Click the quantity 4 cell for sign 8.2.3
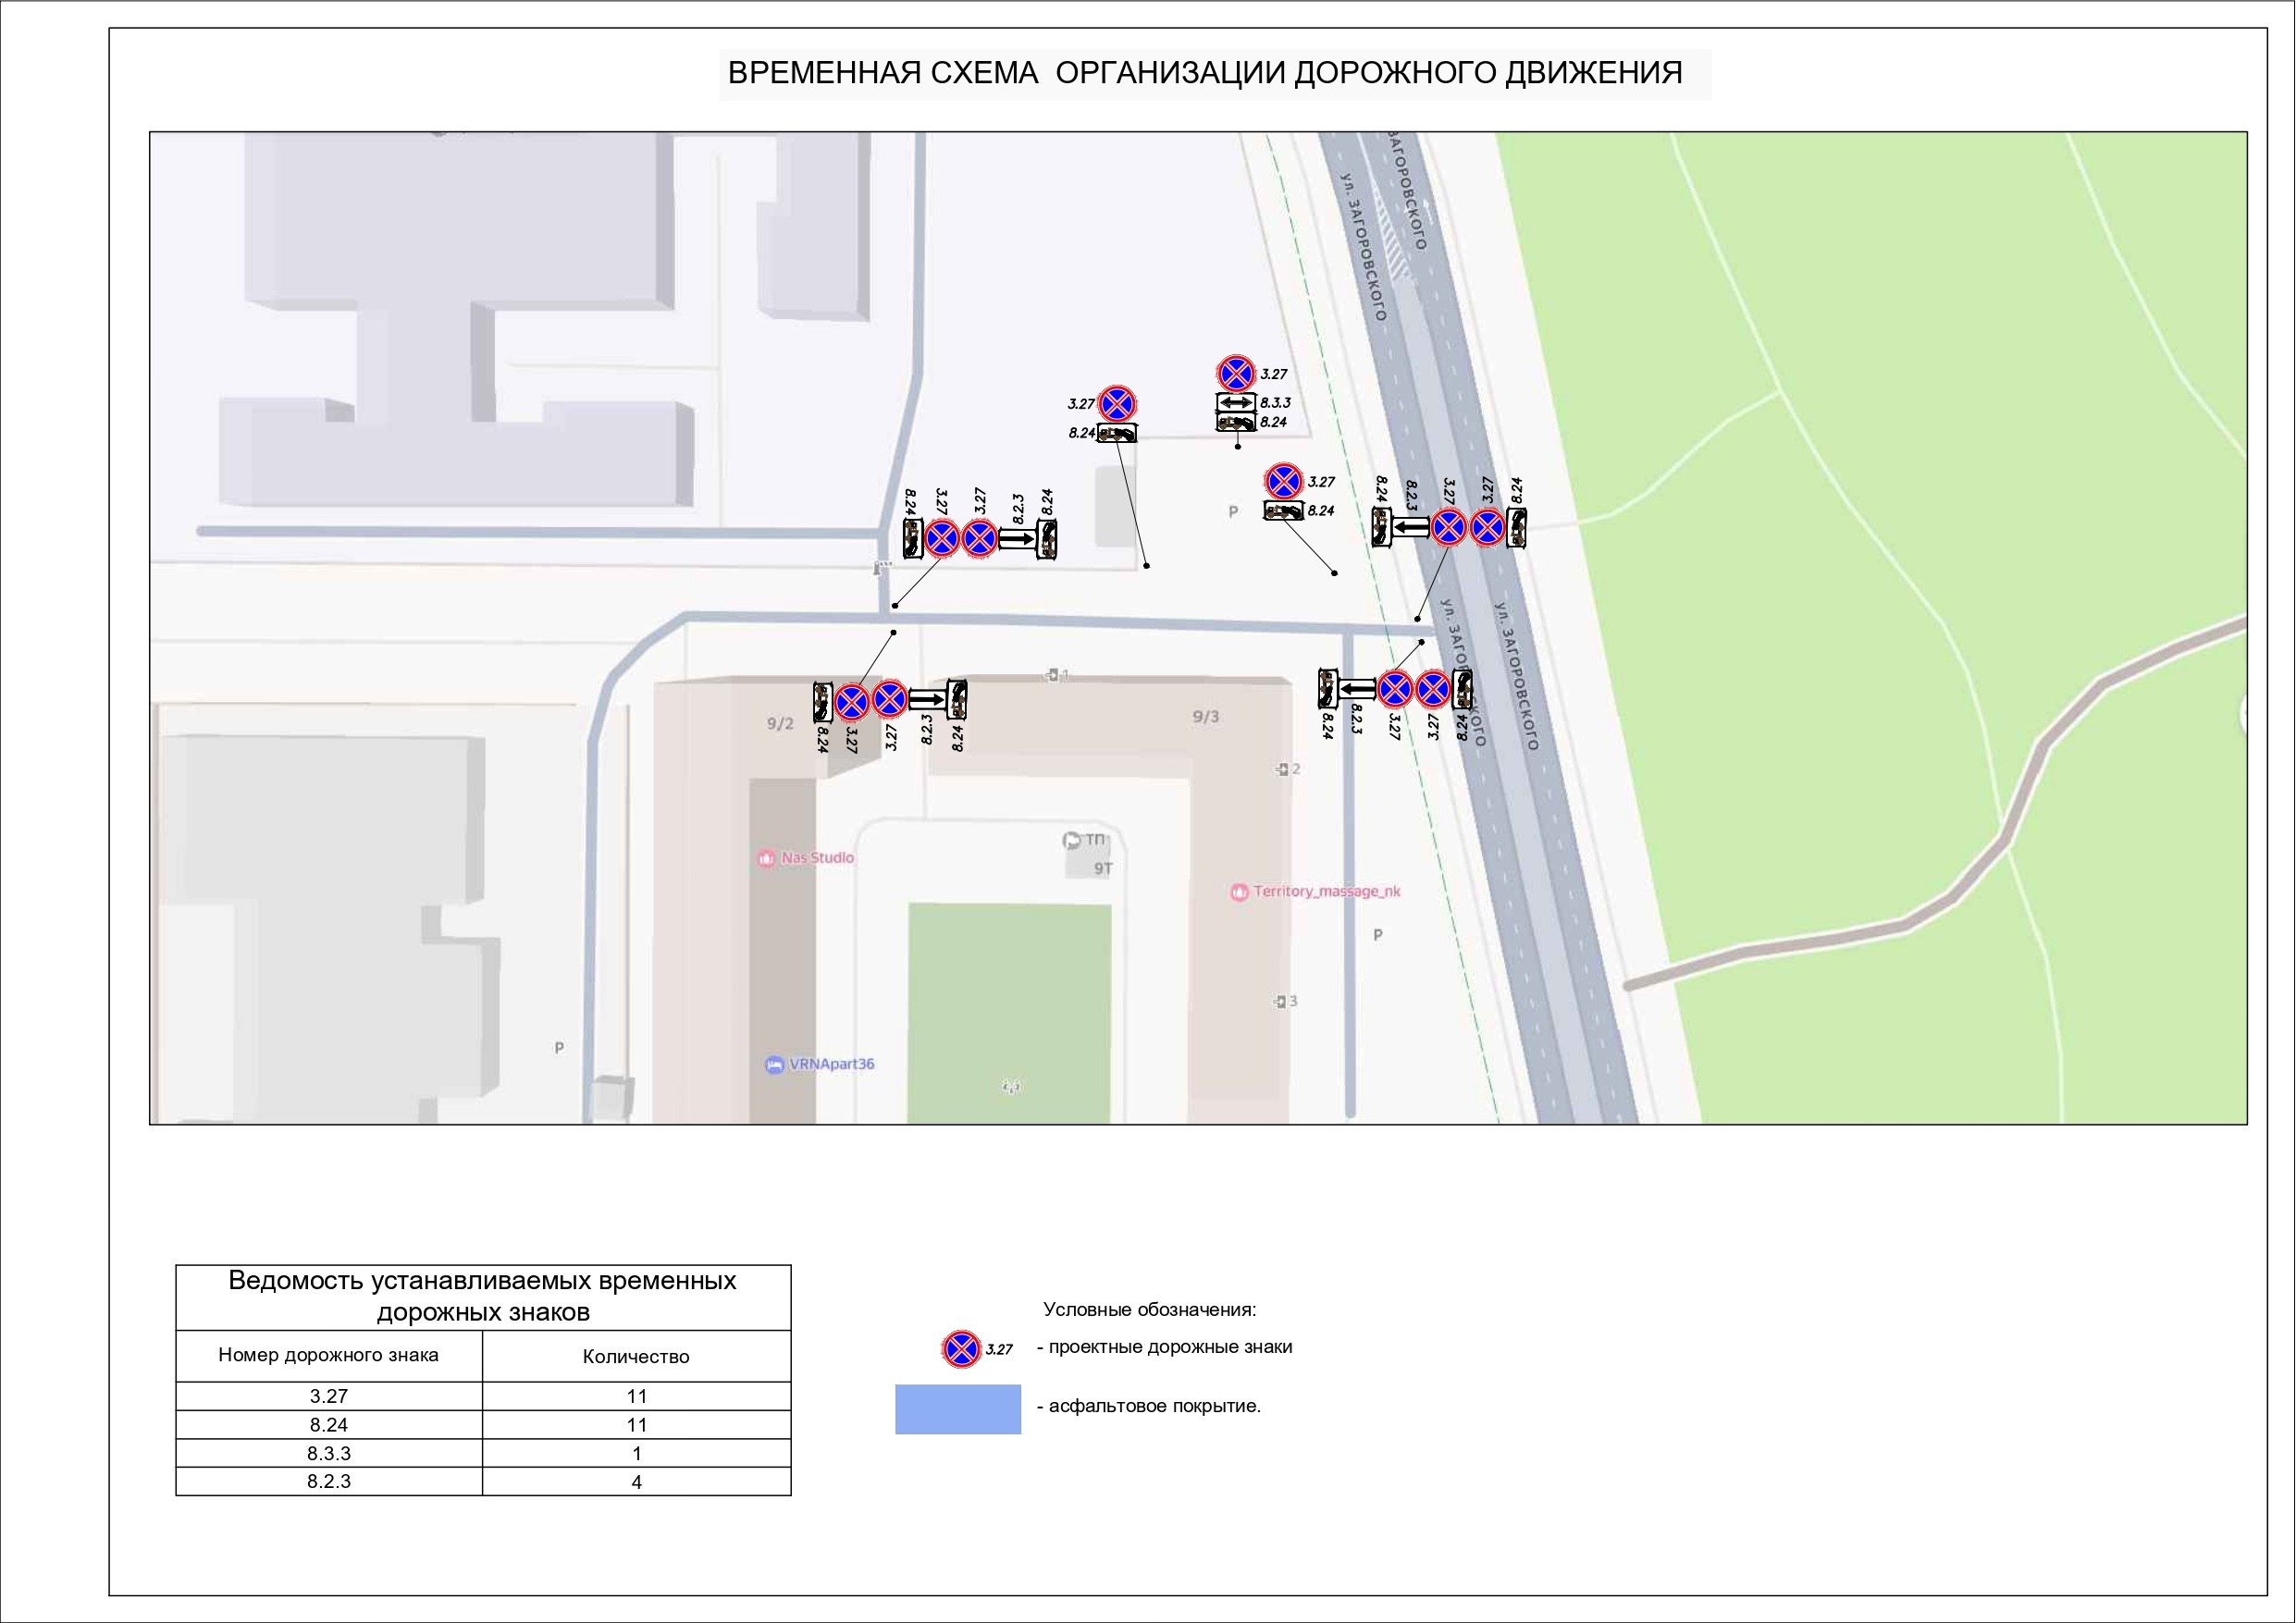The image size is (2296, 1623). click(x=636, y=1482)
